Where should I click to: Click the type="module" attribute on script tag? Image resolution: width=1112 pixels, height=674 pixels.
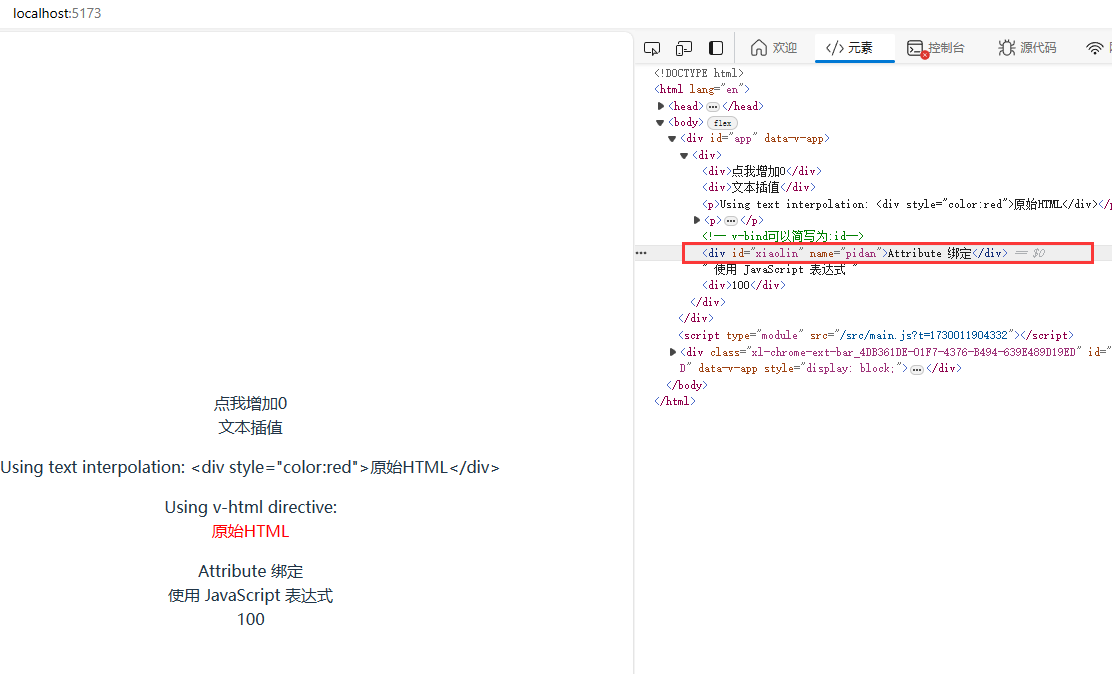click(x=764, y=335)
